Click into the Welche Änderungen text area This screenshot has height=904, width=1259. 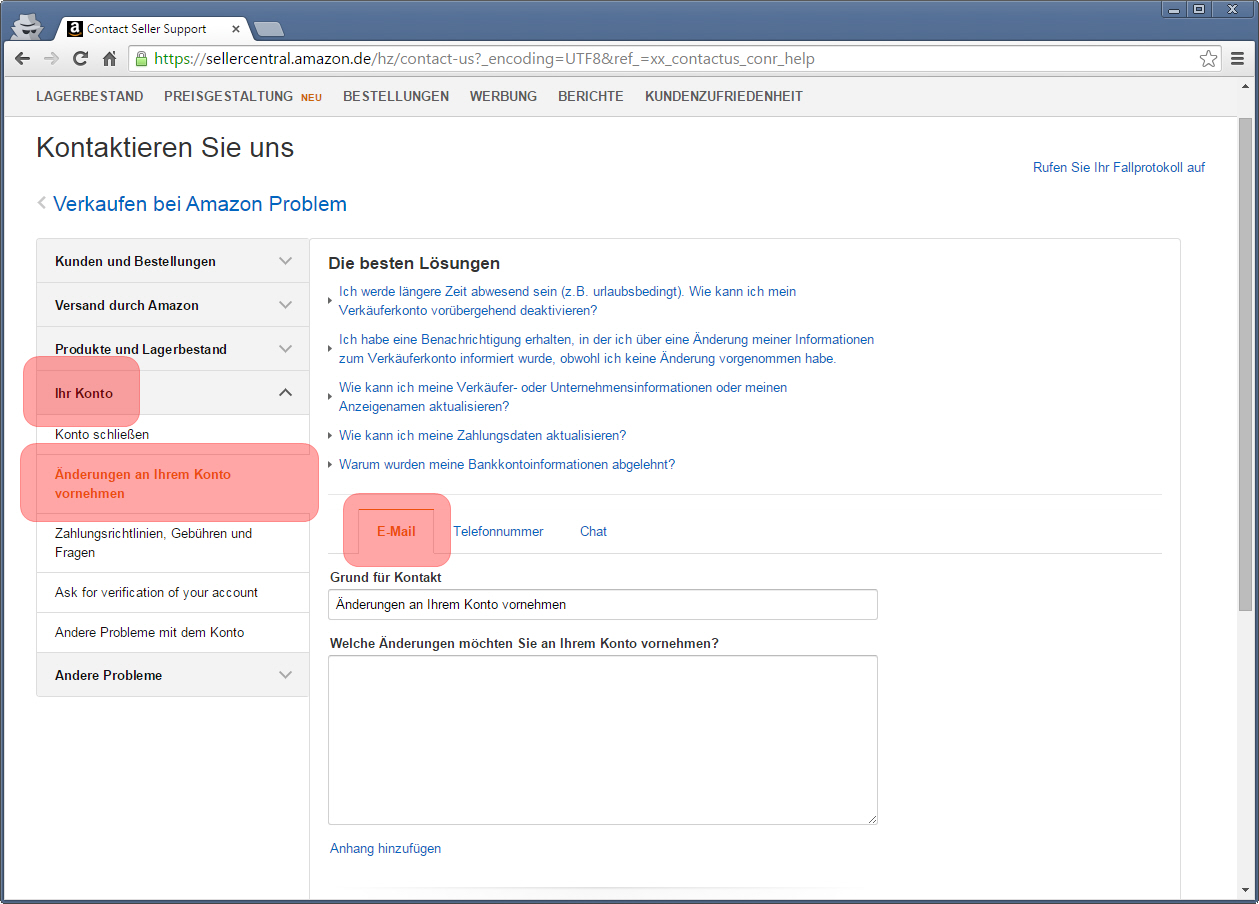[x=603, y=740]
